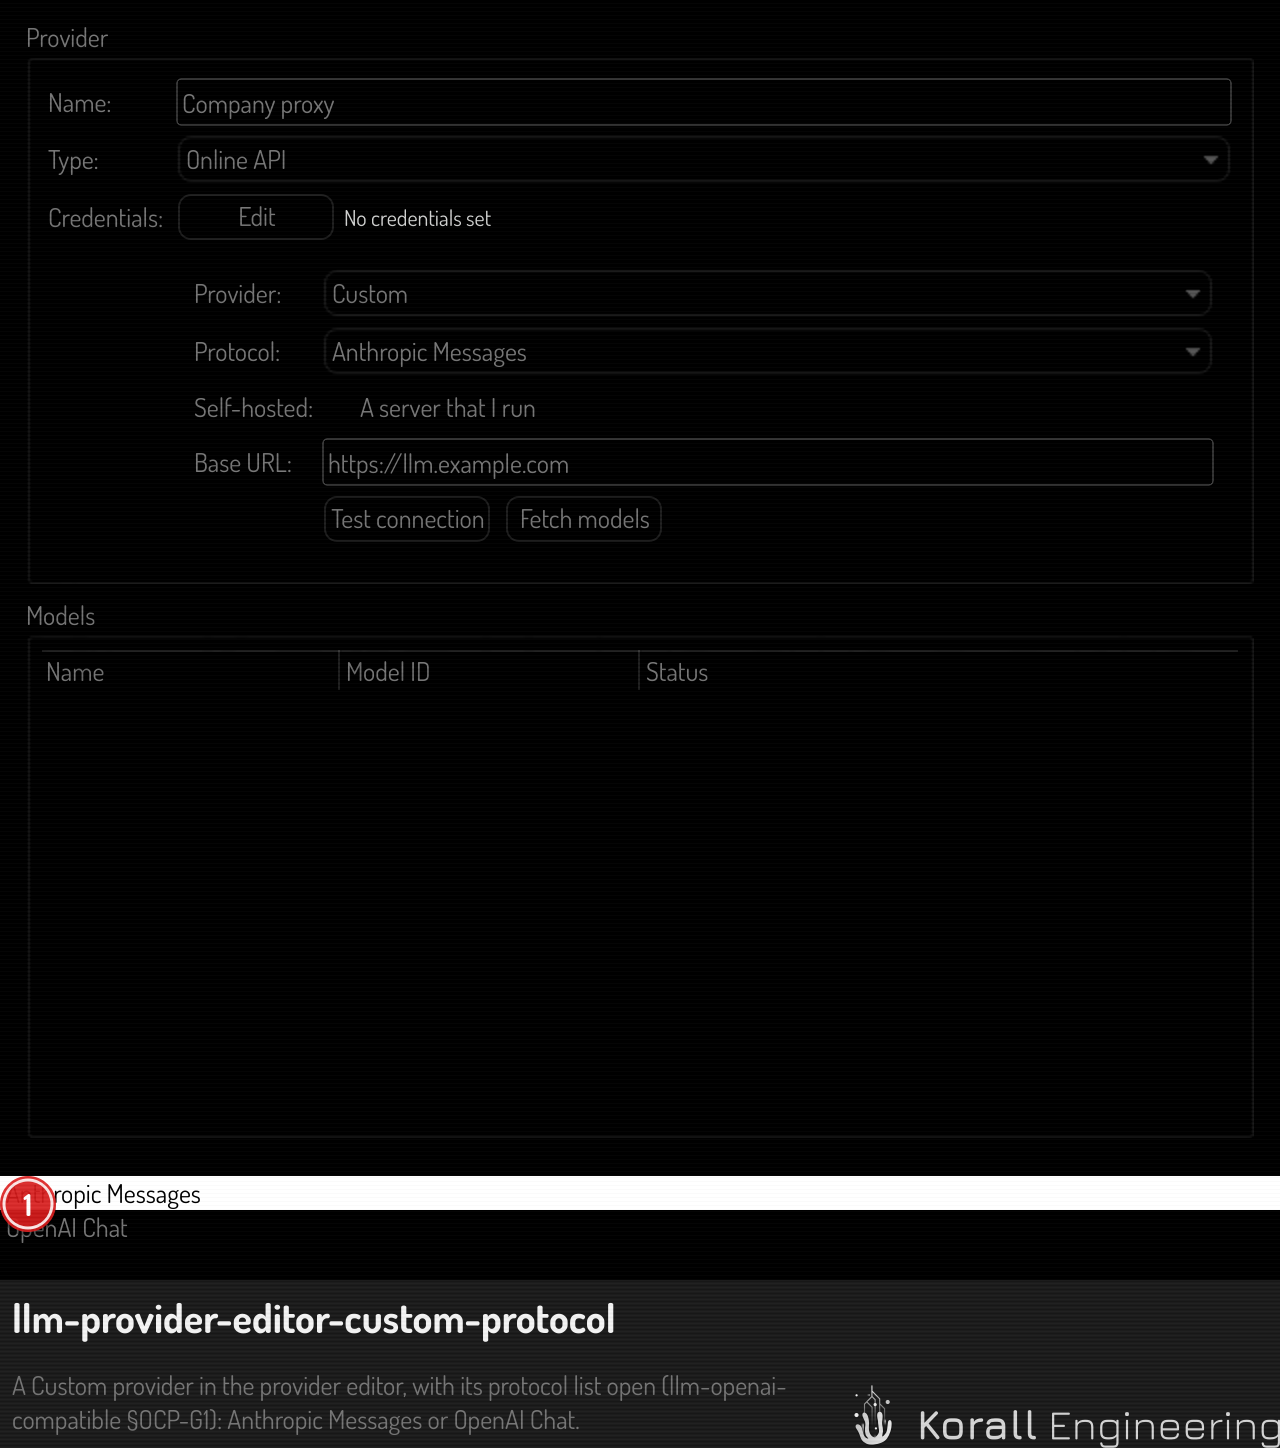Image resolution: width=1280 pixels, height=1448 pixels.
Task: Click the Model ID column header
Action: pos(489,672)
